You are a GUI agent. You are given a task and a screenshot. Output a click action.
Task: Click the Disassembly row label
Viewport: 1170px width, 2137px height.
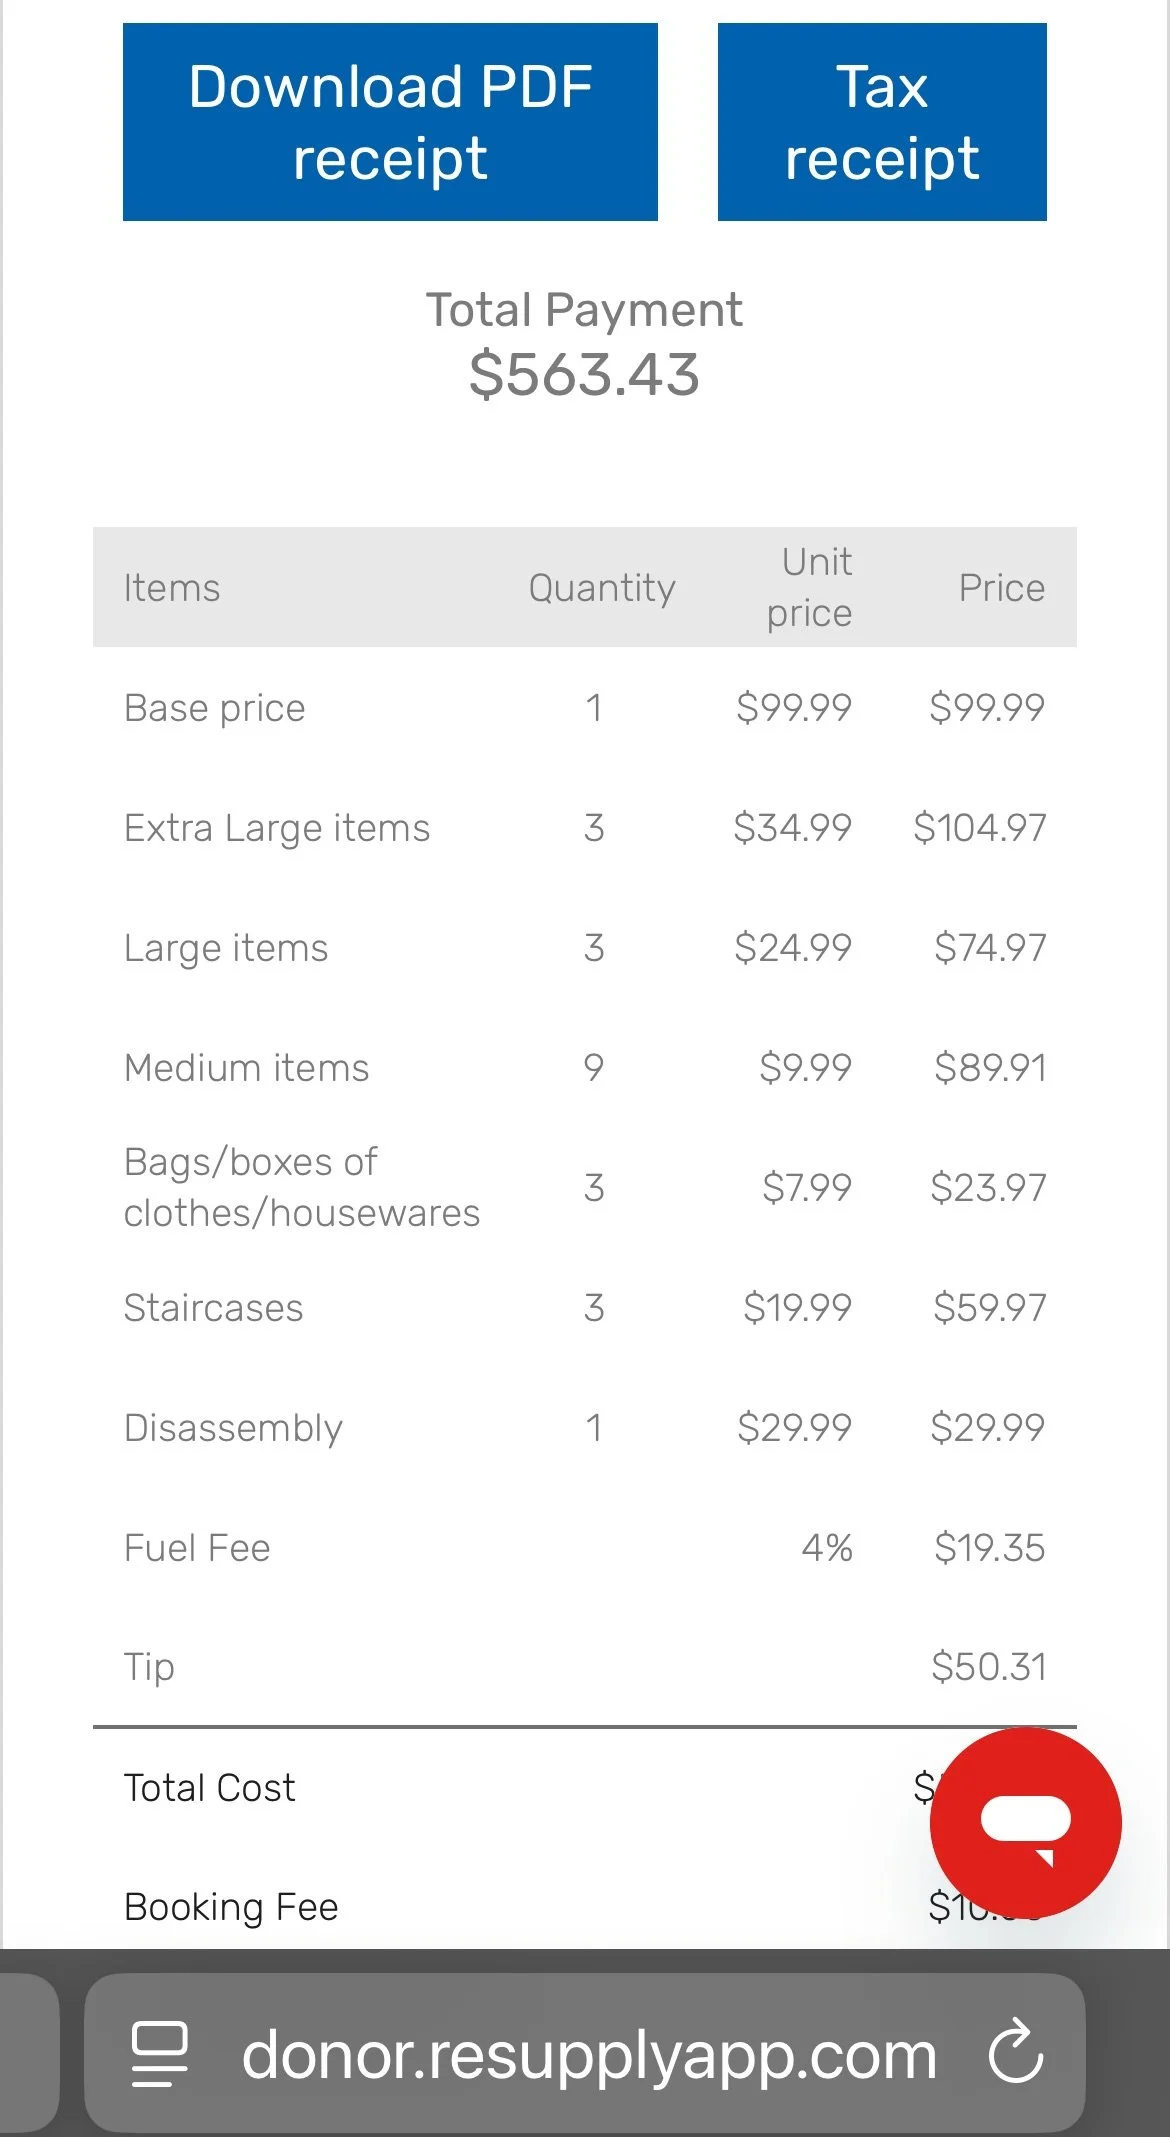pyautogui.click(x=233, y=1428)
